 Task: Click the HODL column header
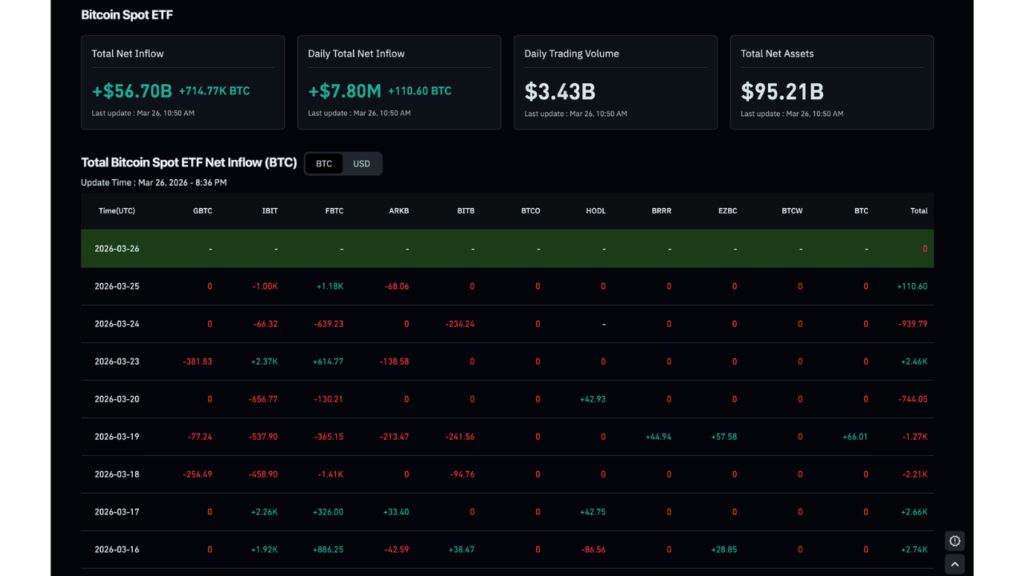pyautogui.click(x=596, y=211)
